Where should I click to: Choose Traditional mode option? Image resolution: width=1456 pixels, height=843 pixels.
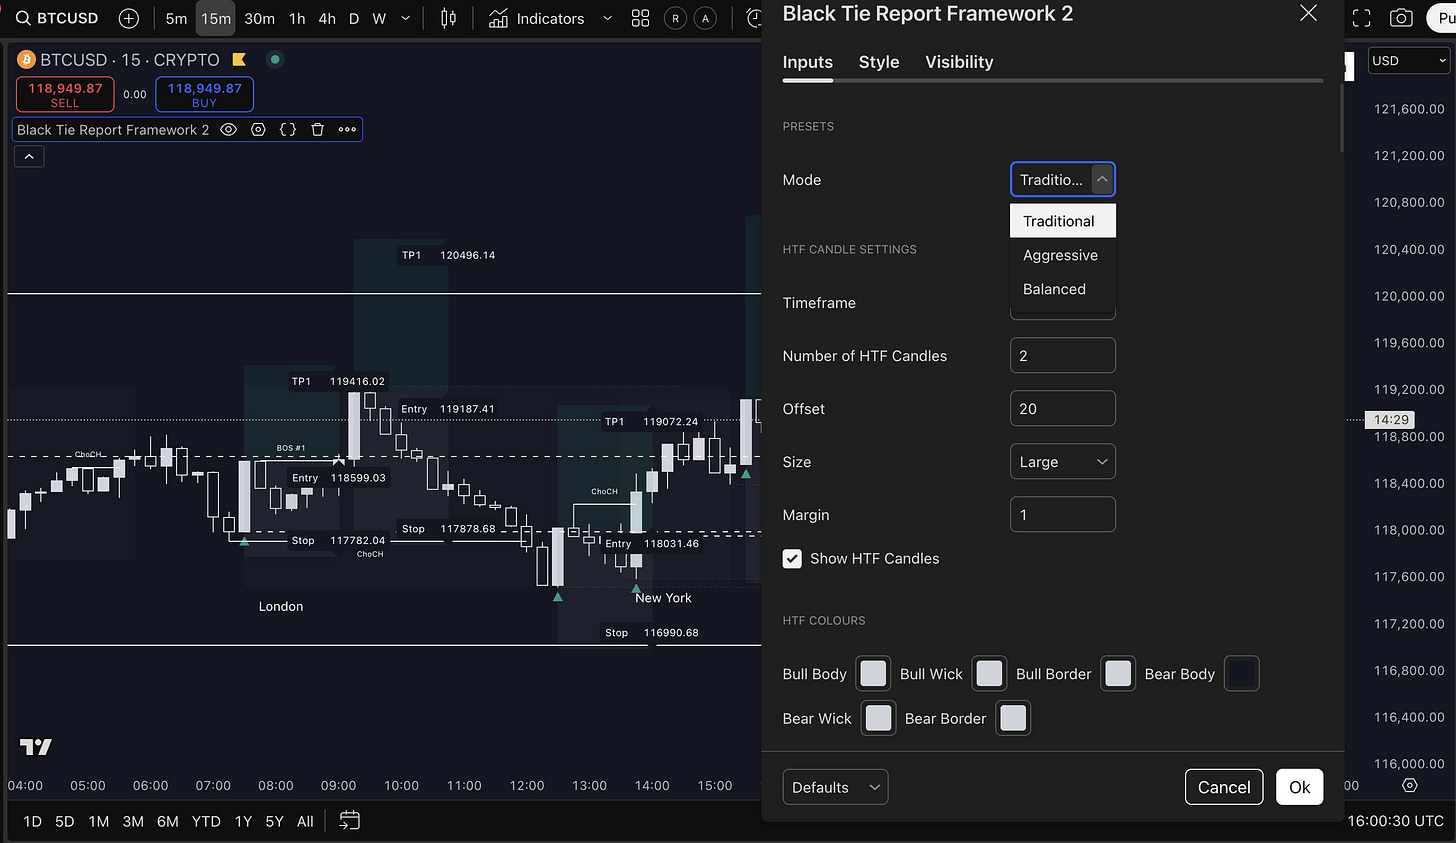click(x=1063, y=221)
